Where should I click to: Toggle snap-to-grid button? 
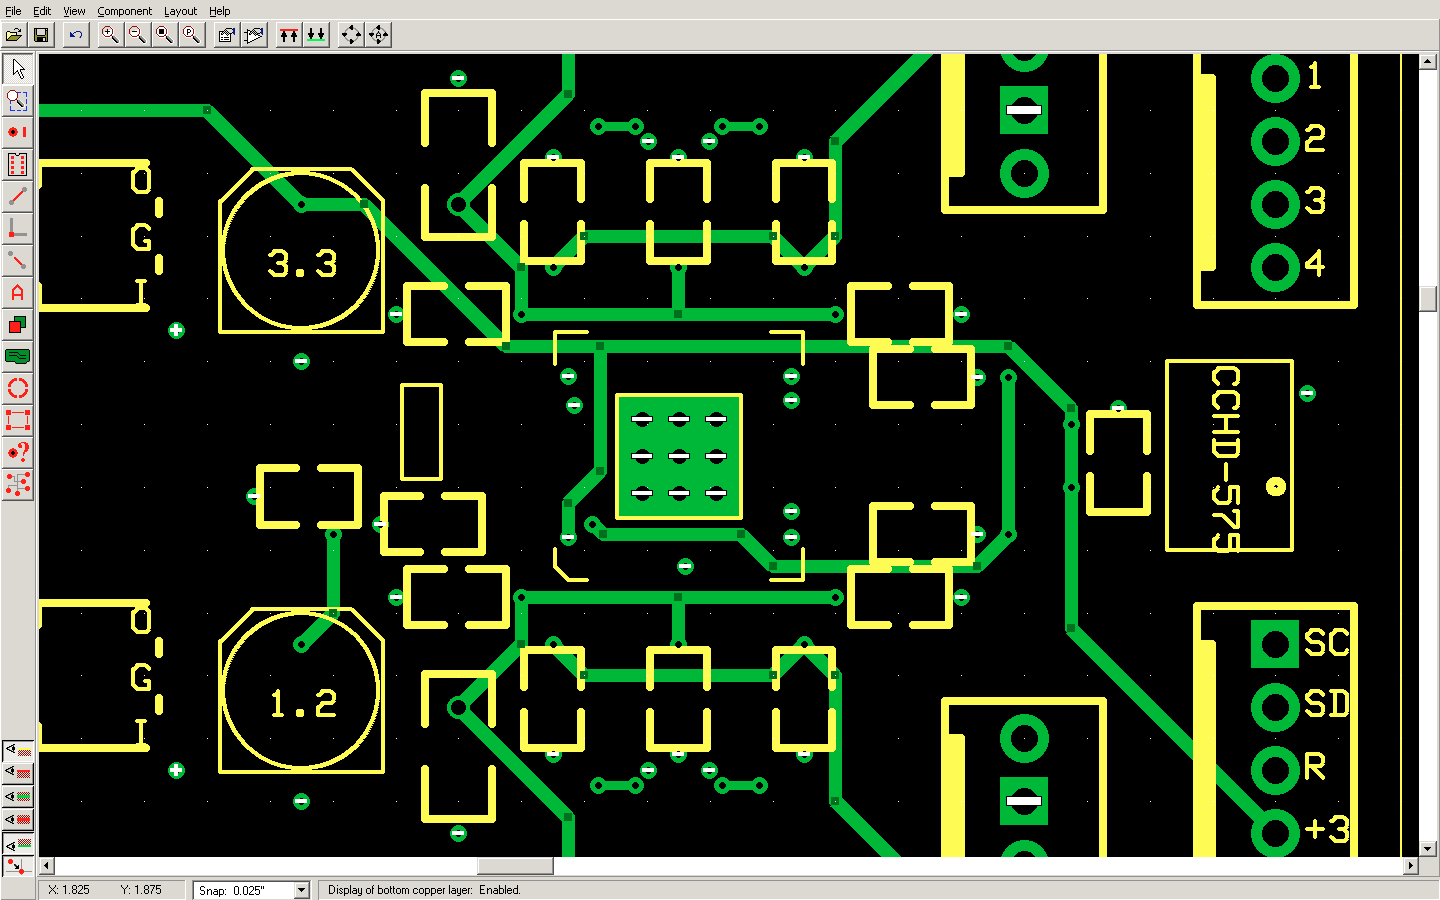(x=18, y=866)
